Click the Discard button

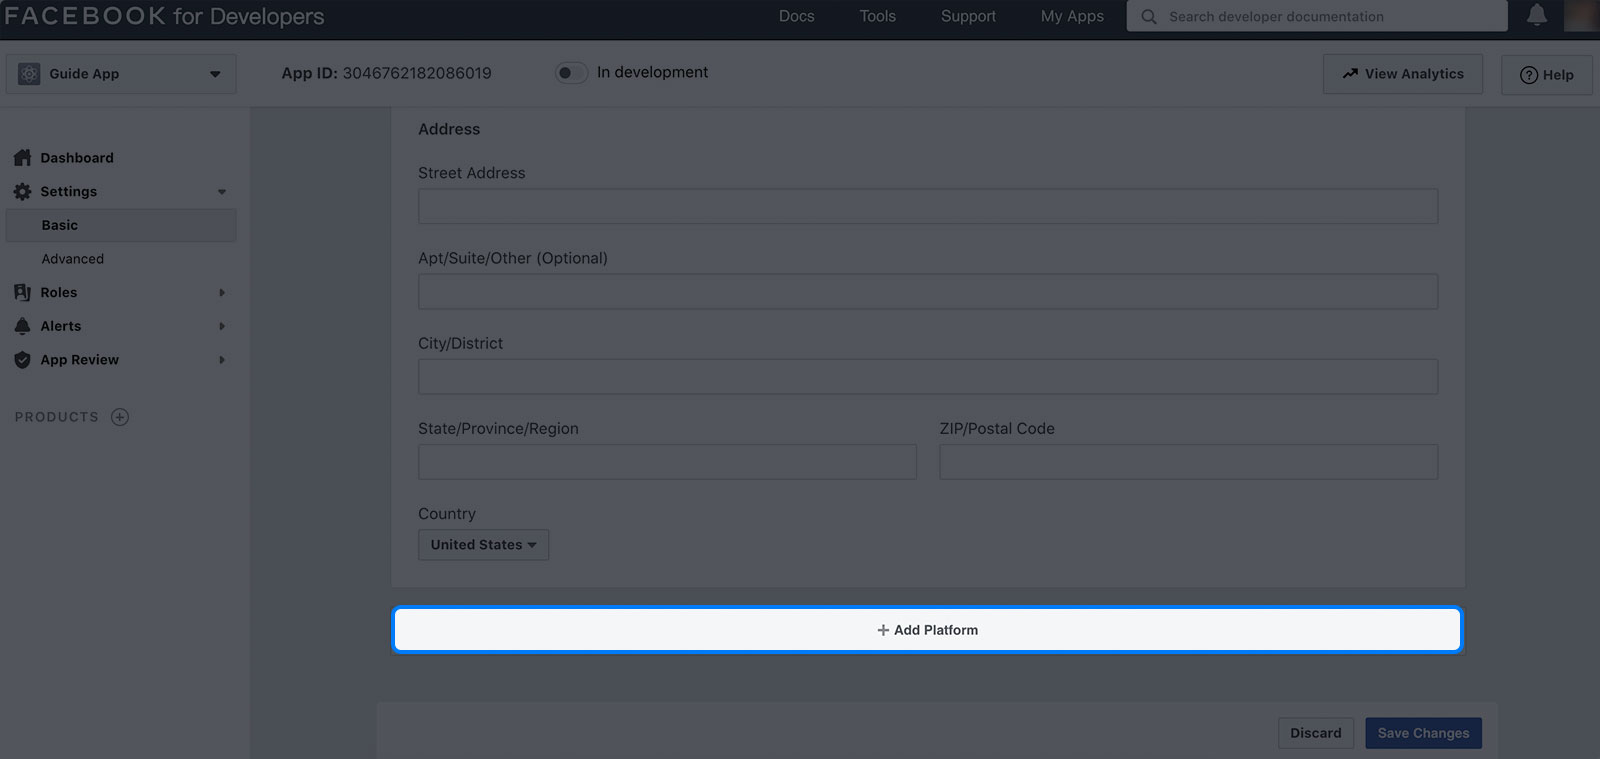[1316, 733]
